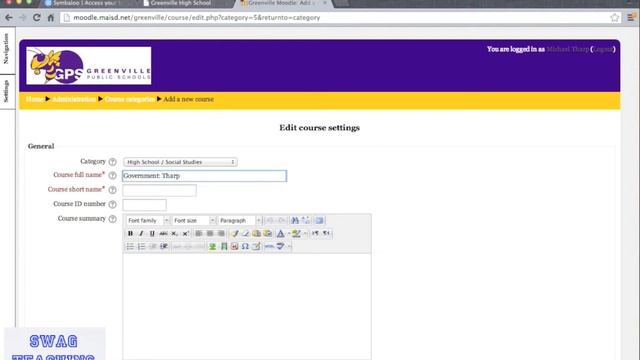Click paste from Word icon
Viewport: 640px width, 360px height.
pyautogui.click(x=268, y=233)
